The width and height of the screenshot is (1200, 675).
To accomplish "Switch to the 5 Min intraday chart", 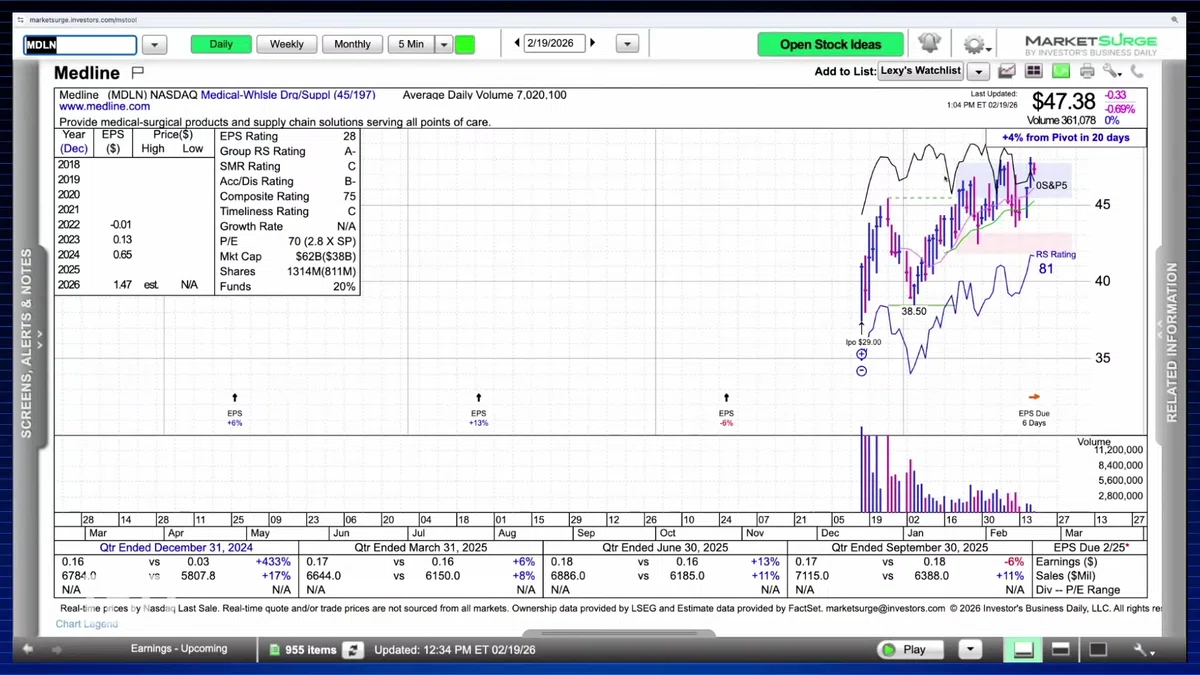I will (410, 44).
